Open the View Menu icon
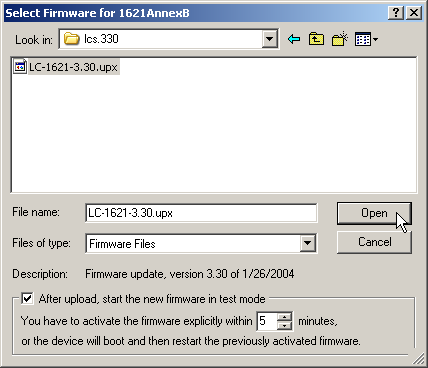The height and width of the screenshot is (368, 428). coord(366,39)
